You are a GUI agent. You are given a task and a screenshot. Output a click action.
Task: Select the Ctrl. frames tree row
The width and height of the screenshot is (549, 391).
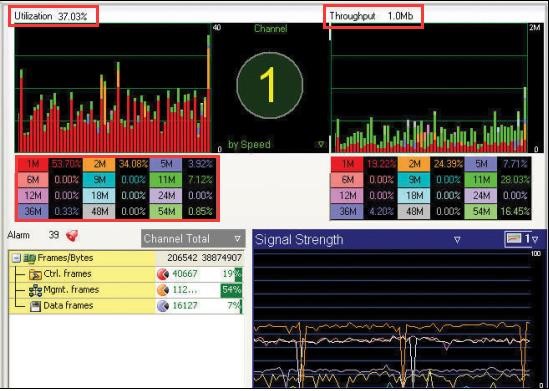click(x=125, y=274)
